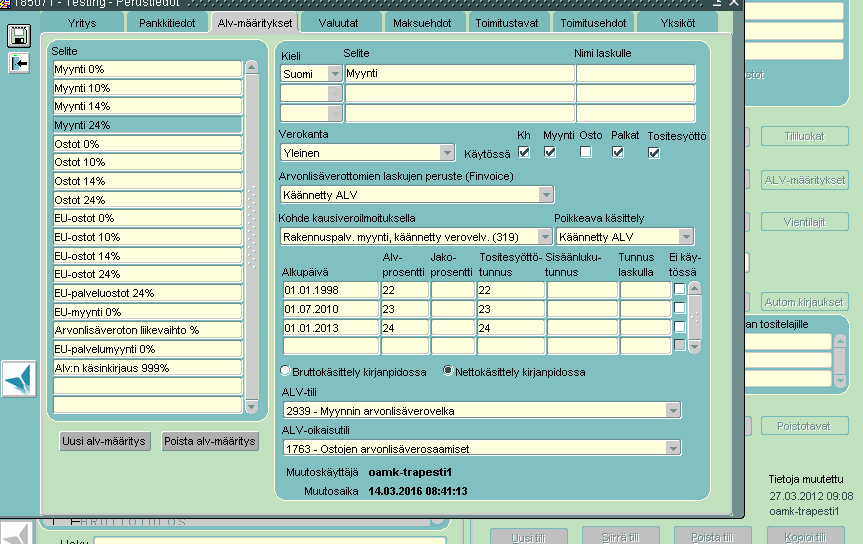Open the third row Kieli dropdown
This screenshot has width=863, height=544.
(x=335, y=113)
